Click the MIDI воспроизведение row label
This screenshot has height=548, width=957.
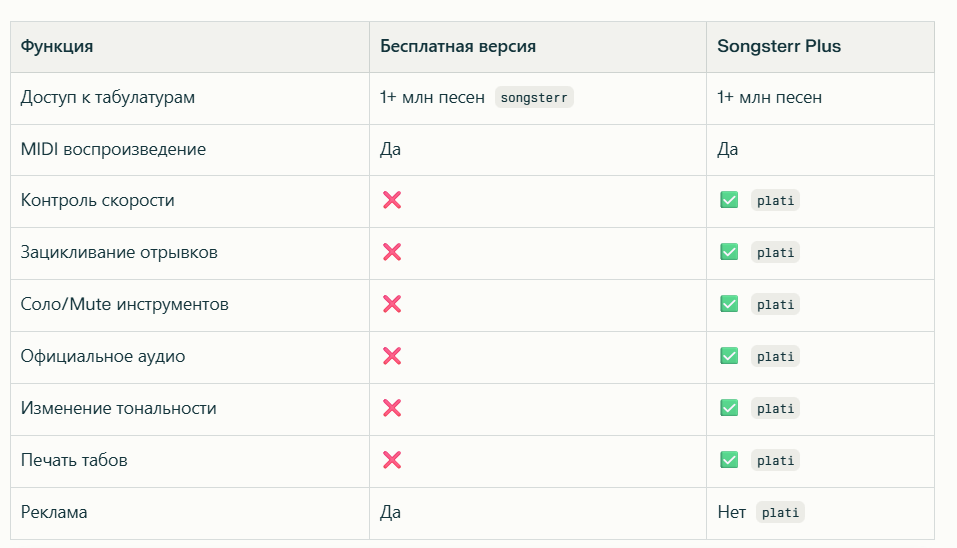coord(113,149)
